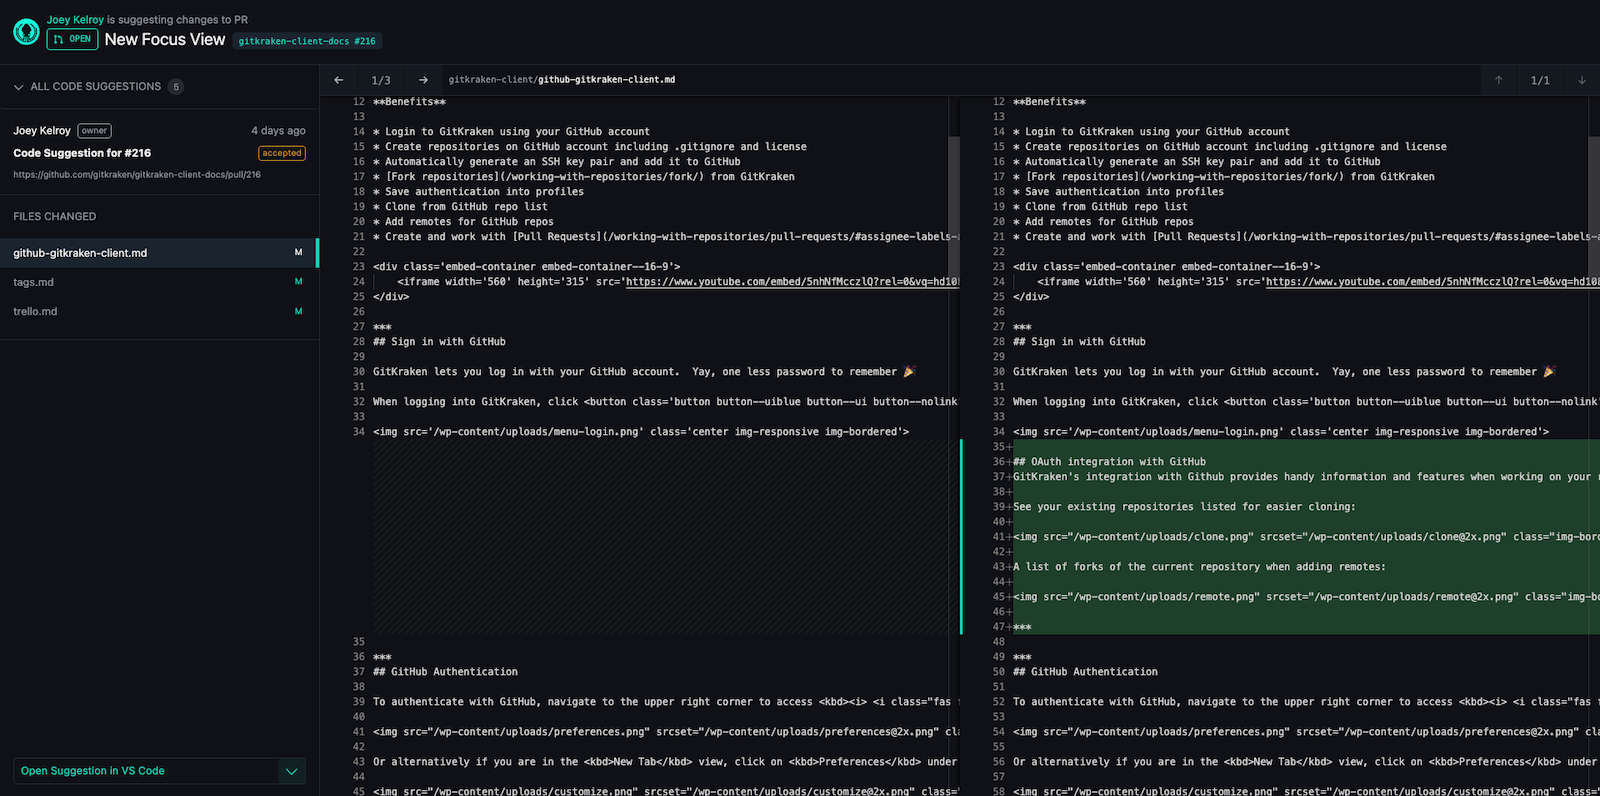Open the gitkraken-client-docs #216 tag
The height and width of the screenshot is (796, 1600).
[x=307, y=41]
